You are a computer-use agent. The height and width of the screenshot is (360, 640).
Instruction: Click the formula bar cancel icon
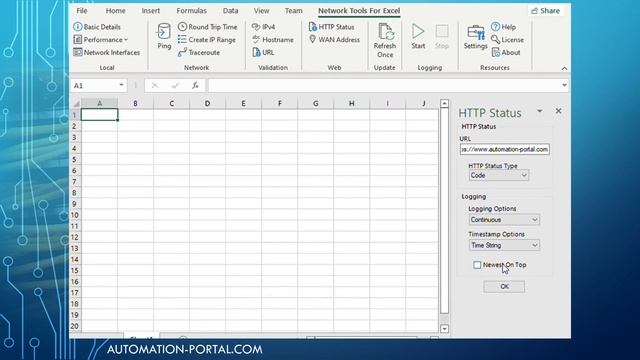[x=155, y=85]
